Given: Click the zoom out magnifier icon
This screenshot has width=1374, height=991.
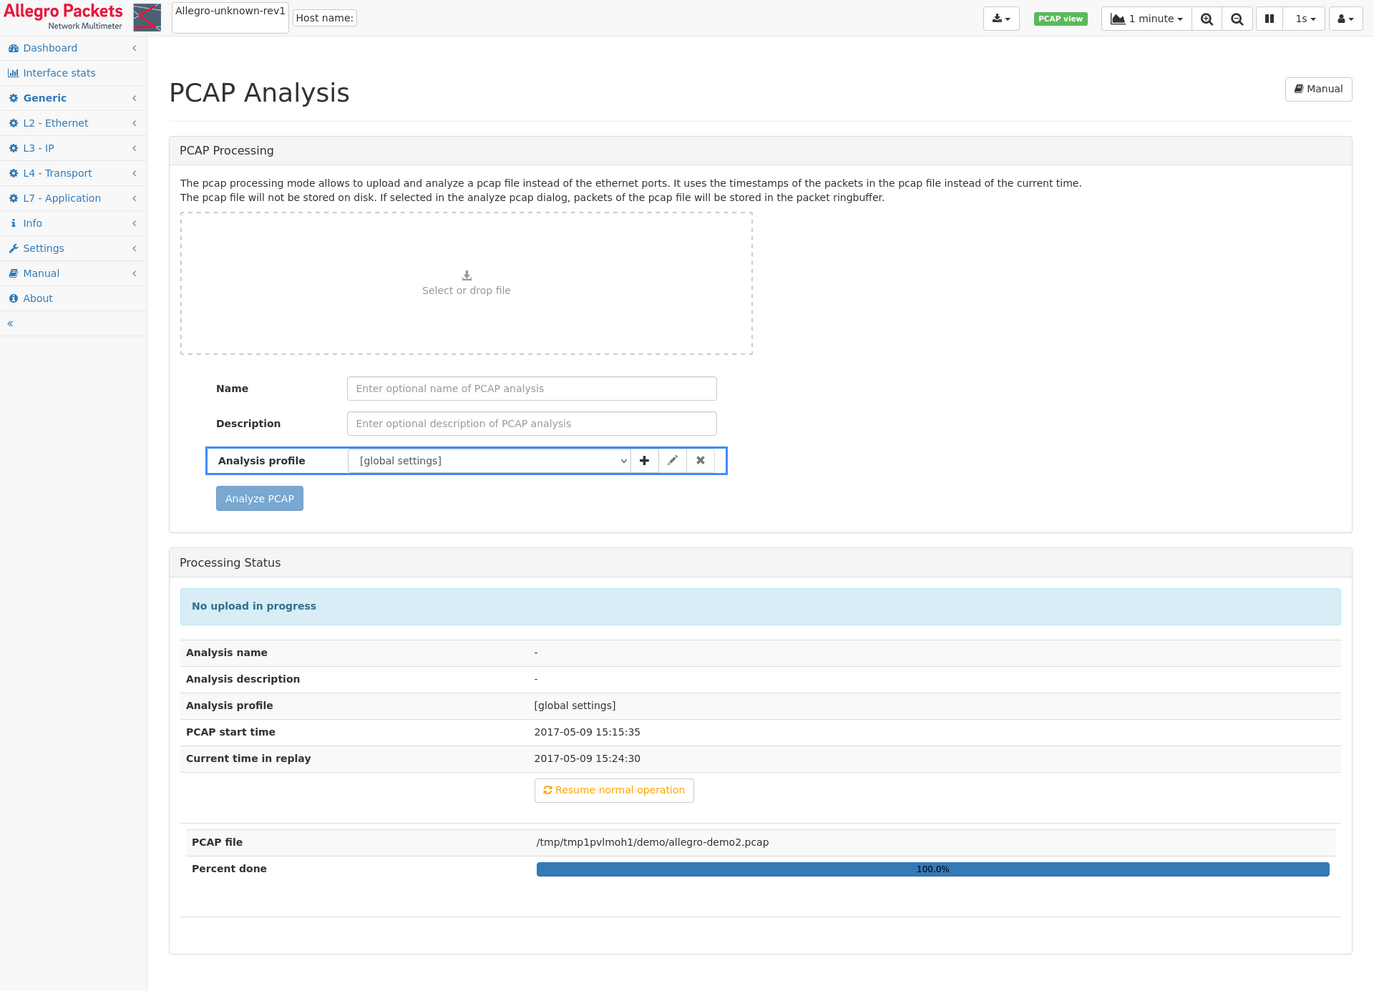Looking at the screenshot, I should (x=1237, y=19).
